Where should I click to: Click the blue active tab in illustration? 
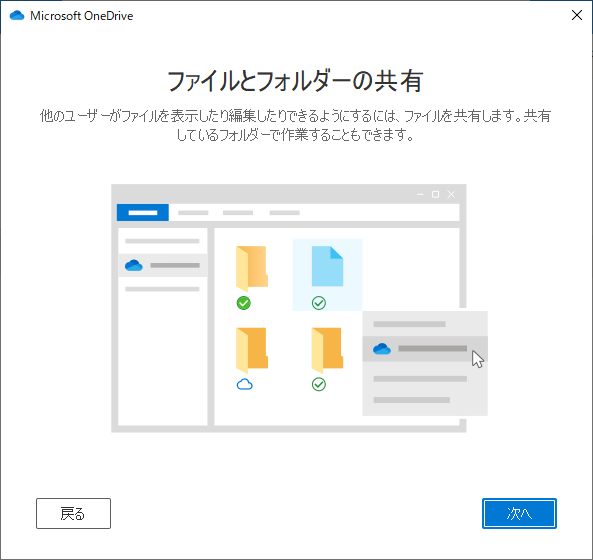tap(143, 213)
